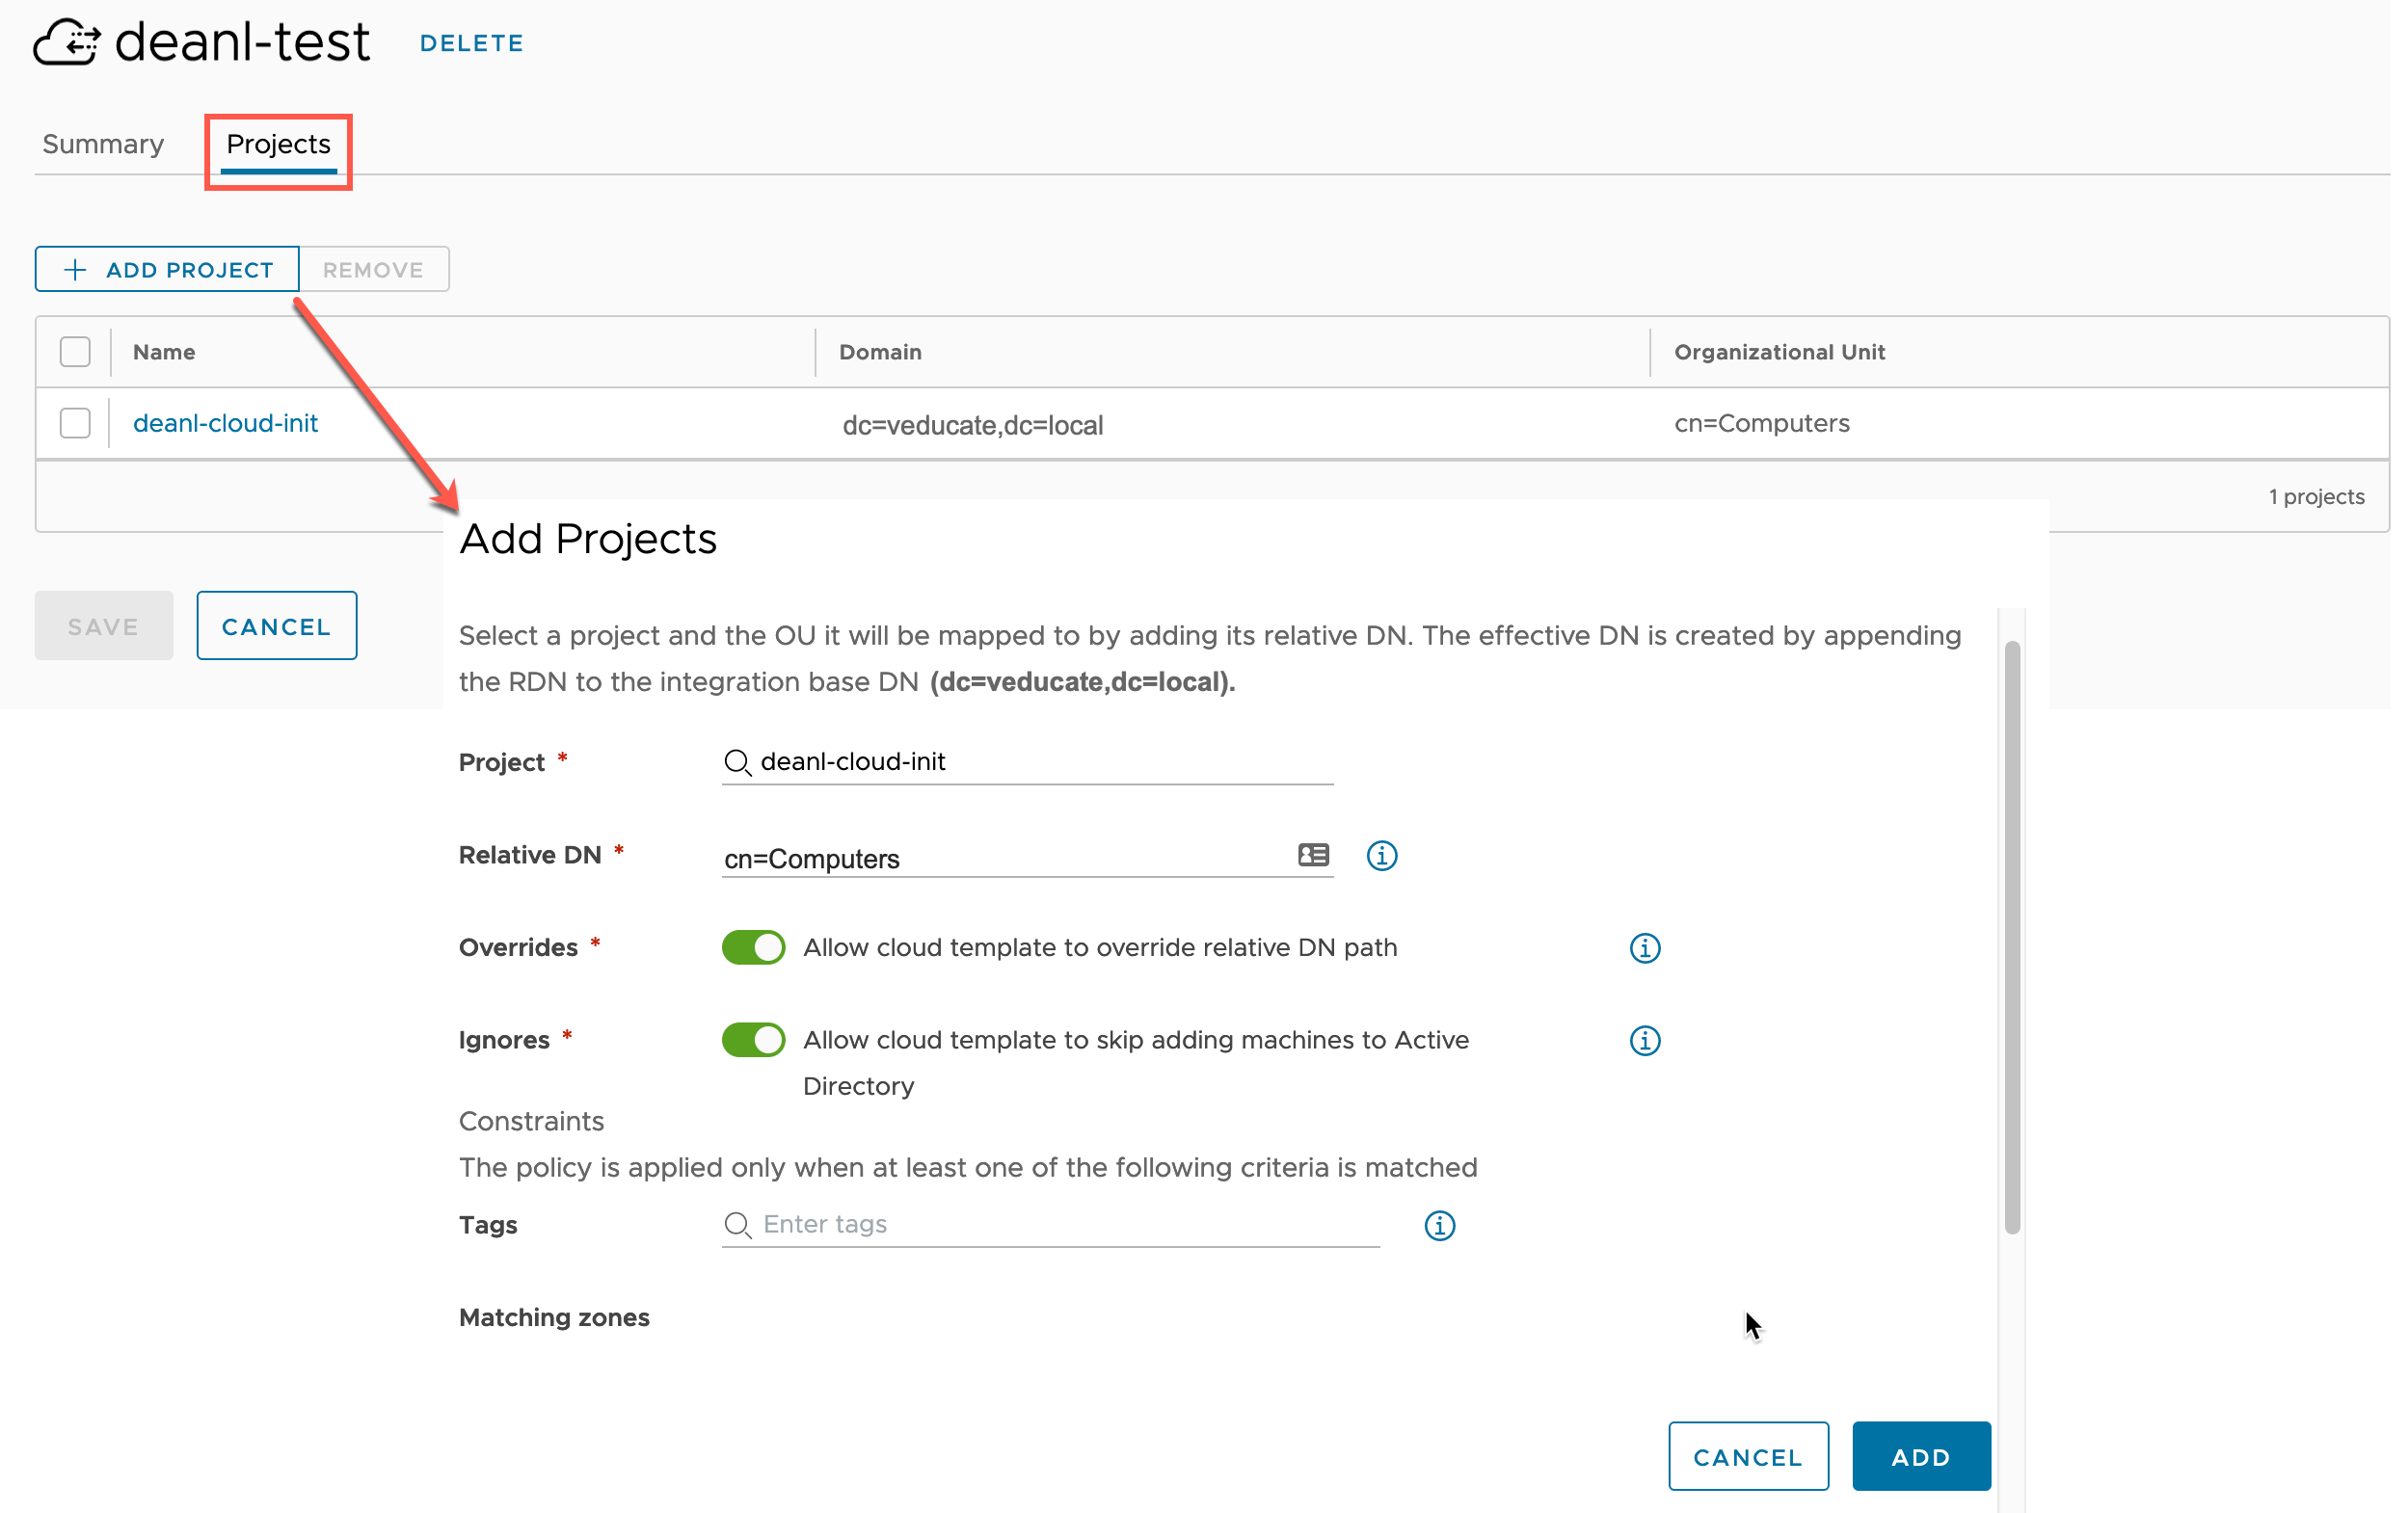Open the deanl-cloud-init project link
Viewport: 2408px width, 1513px height.
226,423
